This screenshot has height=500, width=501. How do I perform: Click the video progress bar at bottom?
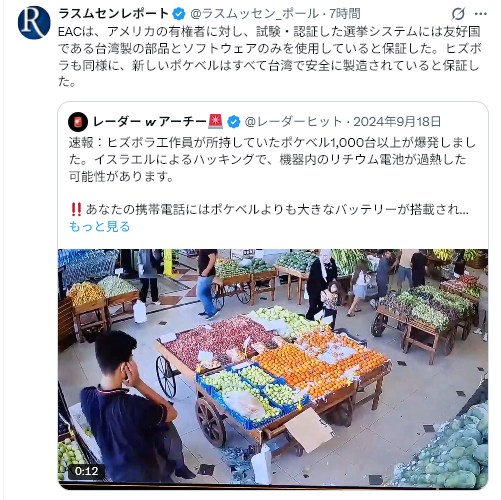273,486
